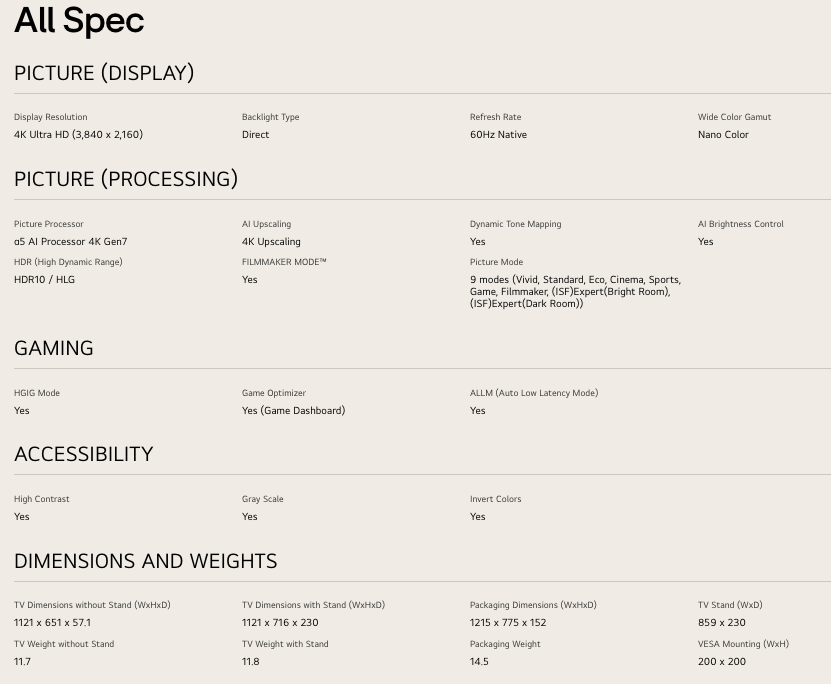Click the 1215 x 775 x 152 packaging dimensions
Viewport: 831px width, 684px height.
coord(508,623)
